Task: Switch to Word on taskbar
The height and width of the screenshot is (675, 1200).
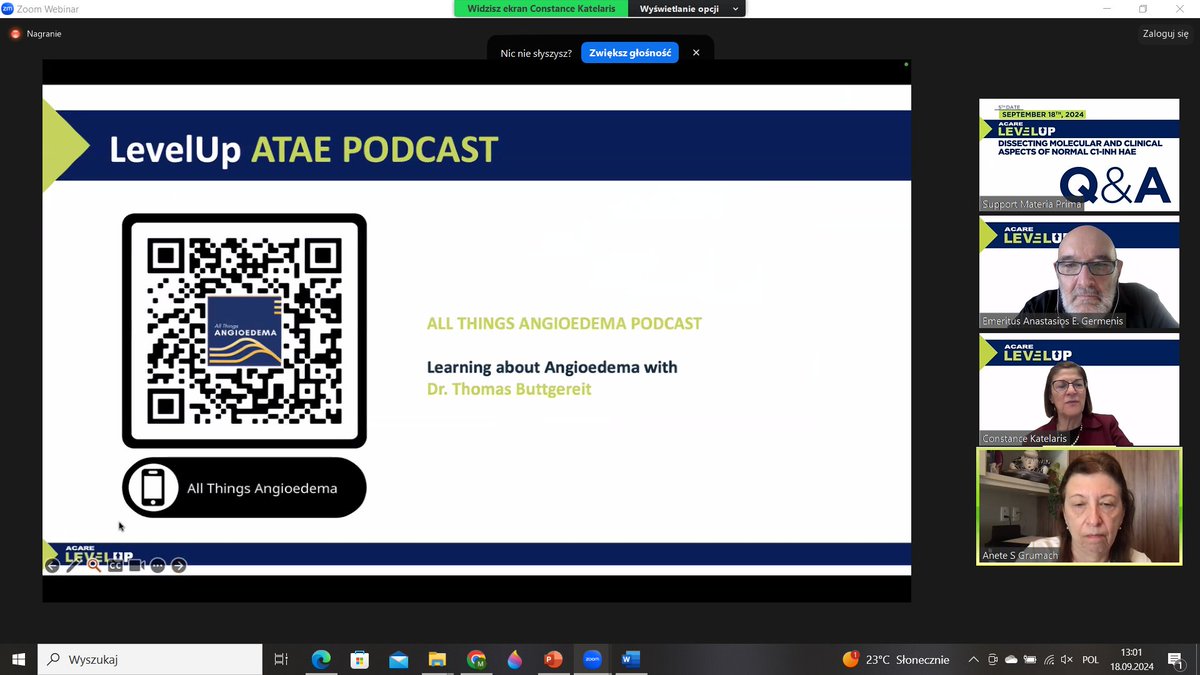Action: click(630, 659)
